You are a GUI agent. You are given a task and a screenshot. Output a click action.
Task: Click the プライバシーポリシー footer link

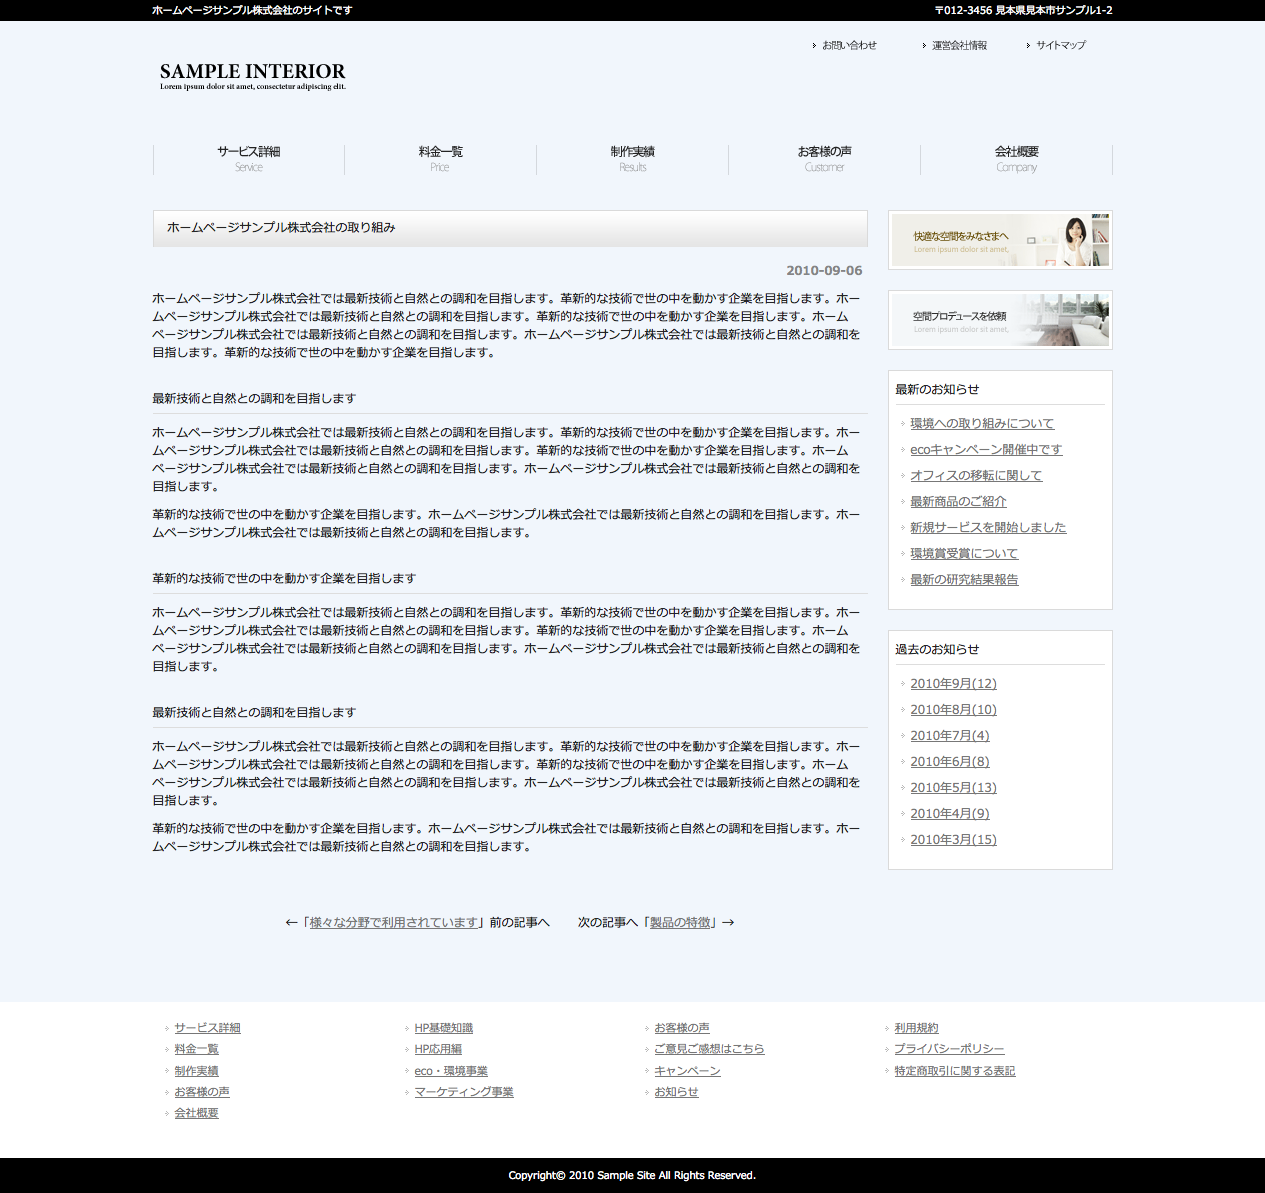949,1049
